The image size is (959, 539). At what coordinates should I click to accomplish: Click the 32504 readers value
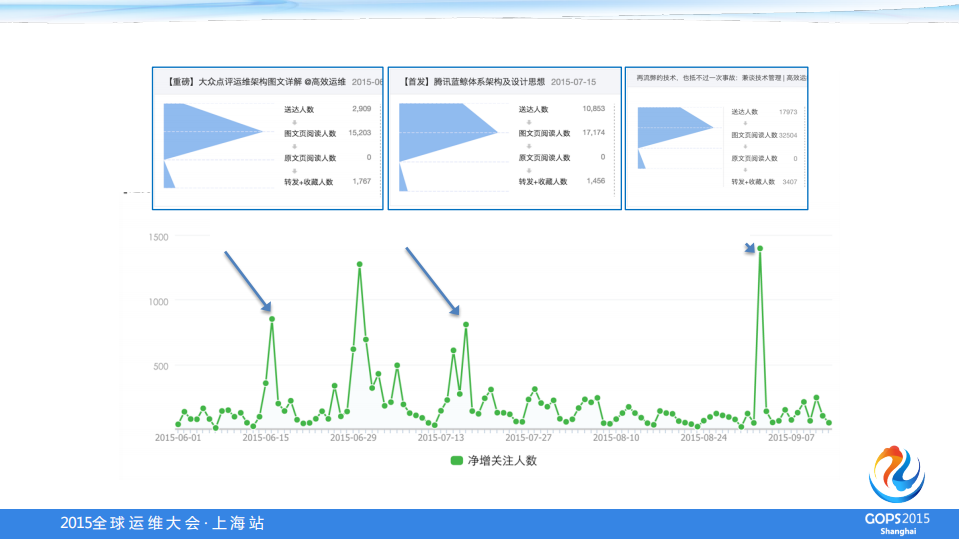788,135
